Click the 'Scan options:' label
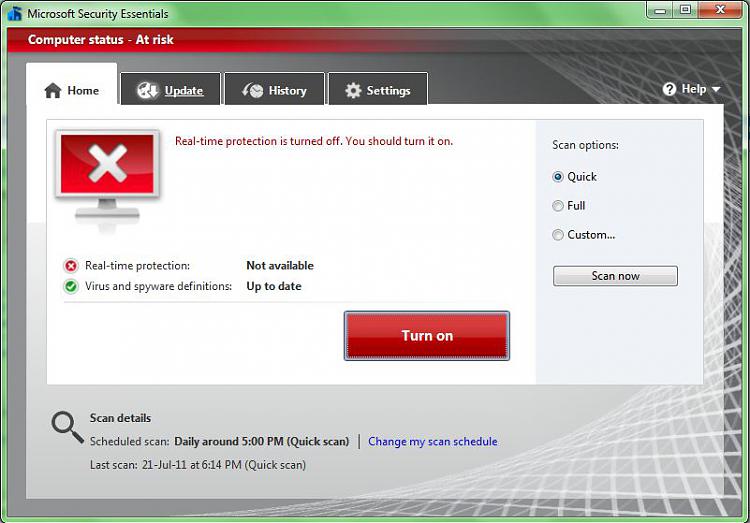This screenshot has width=750, height=523. (x=585, y=145)
